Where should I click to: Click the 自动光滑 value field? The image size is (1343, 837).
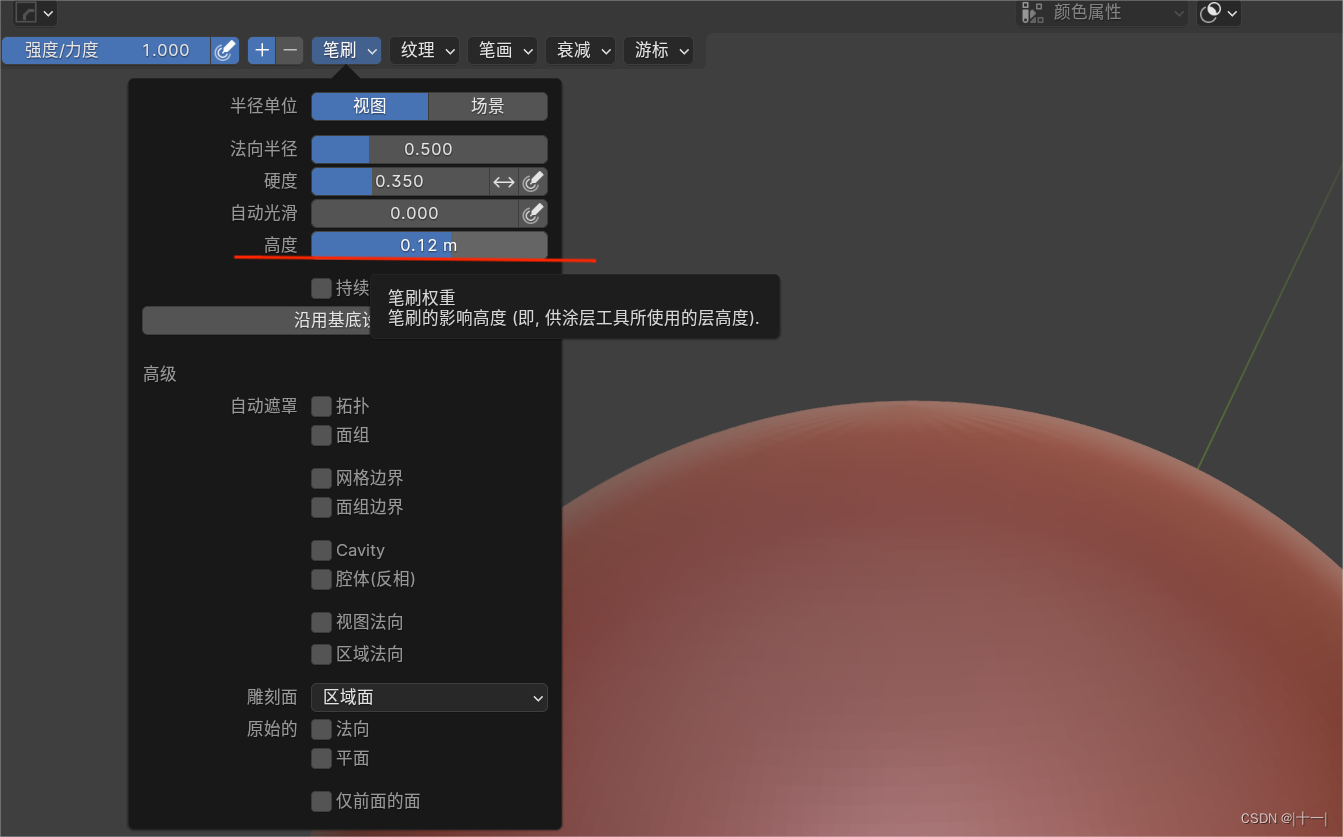pos(415,213)
